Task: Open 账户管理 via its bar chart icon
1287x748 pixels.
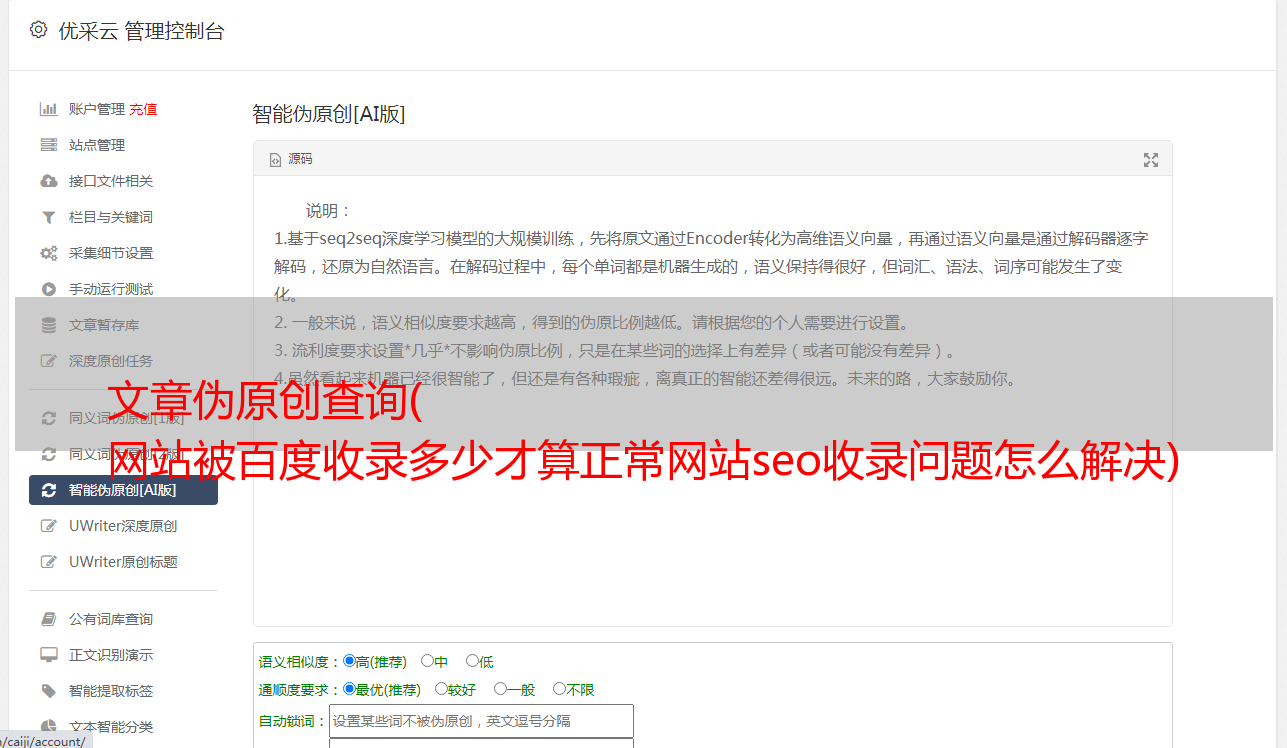Action: click(48, 109)
